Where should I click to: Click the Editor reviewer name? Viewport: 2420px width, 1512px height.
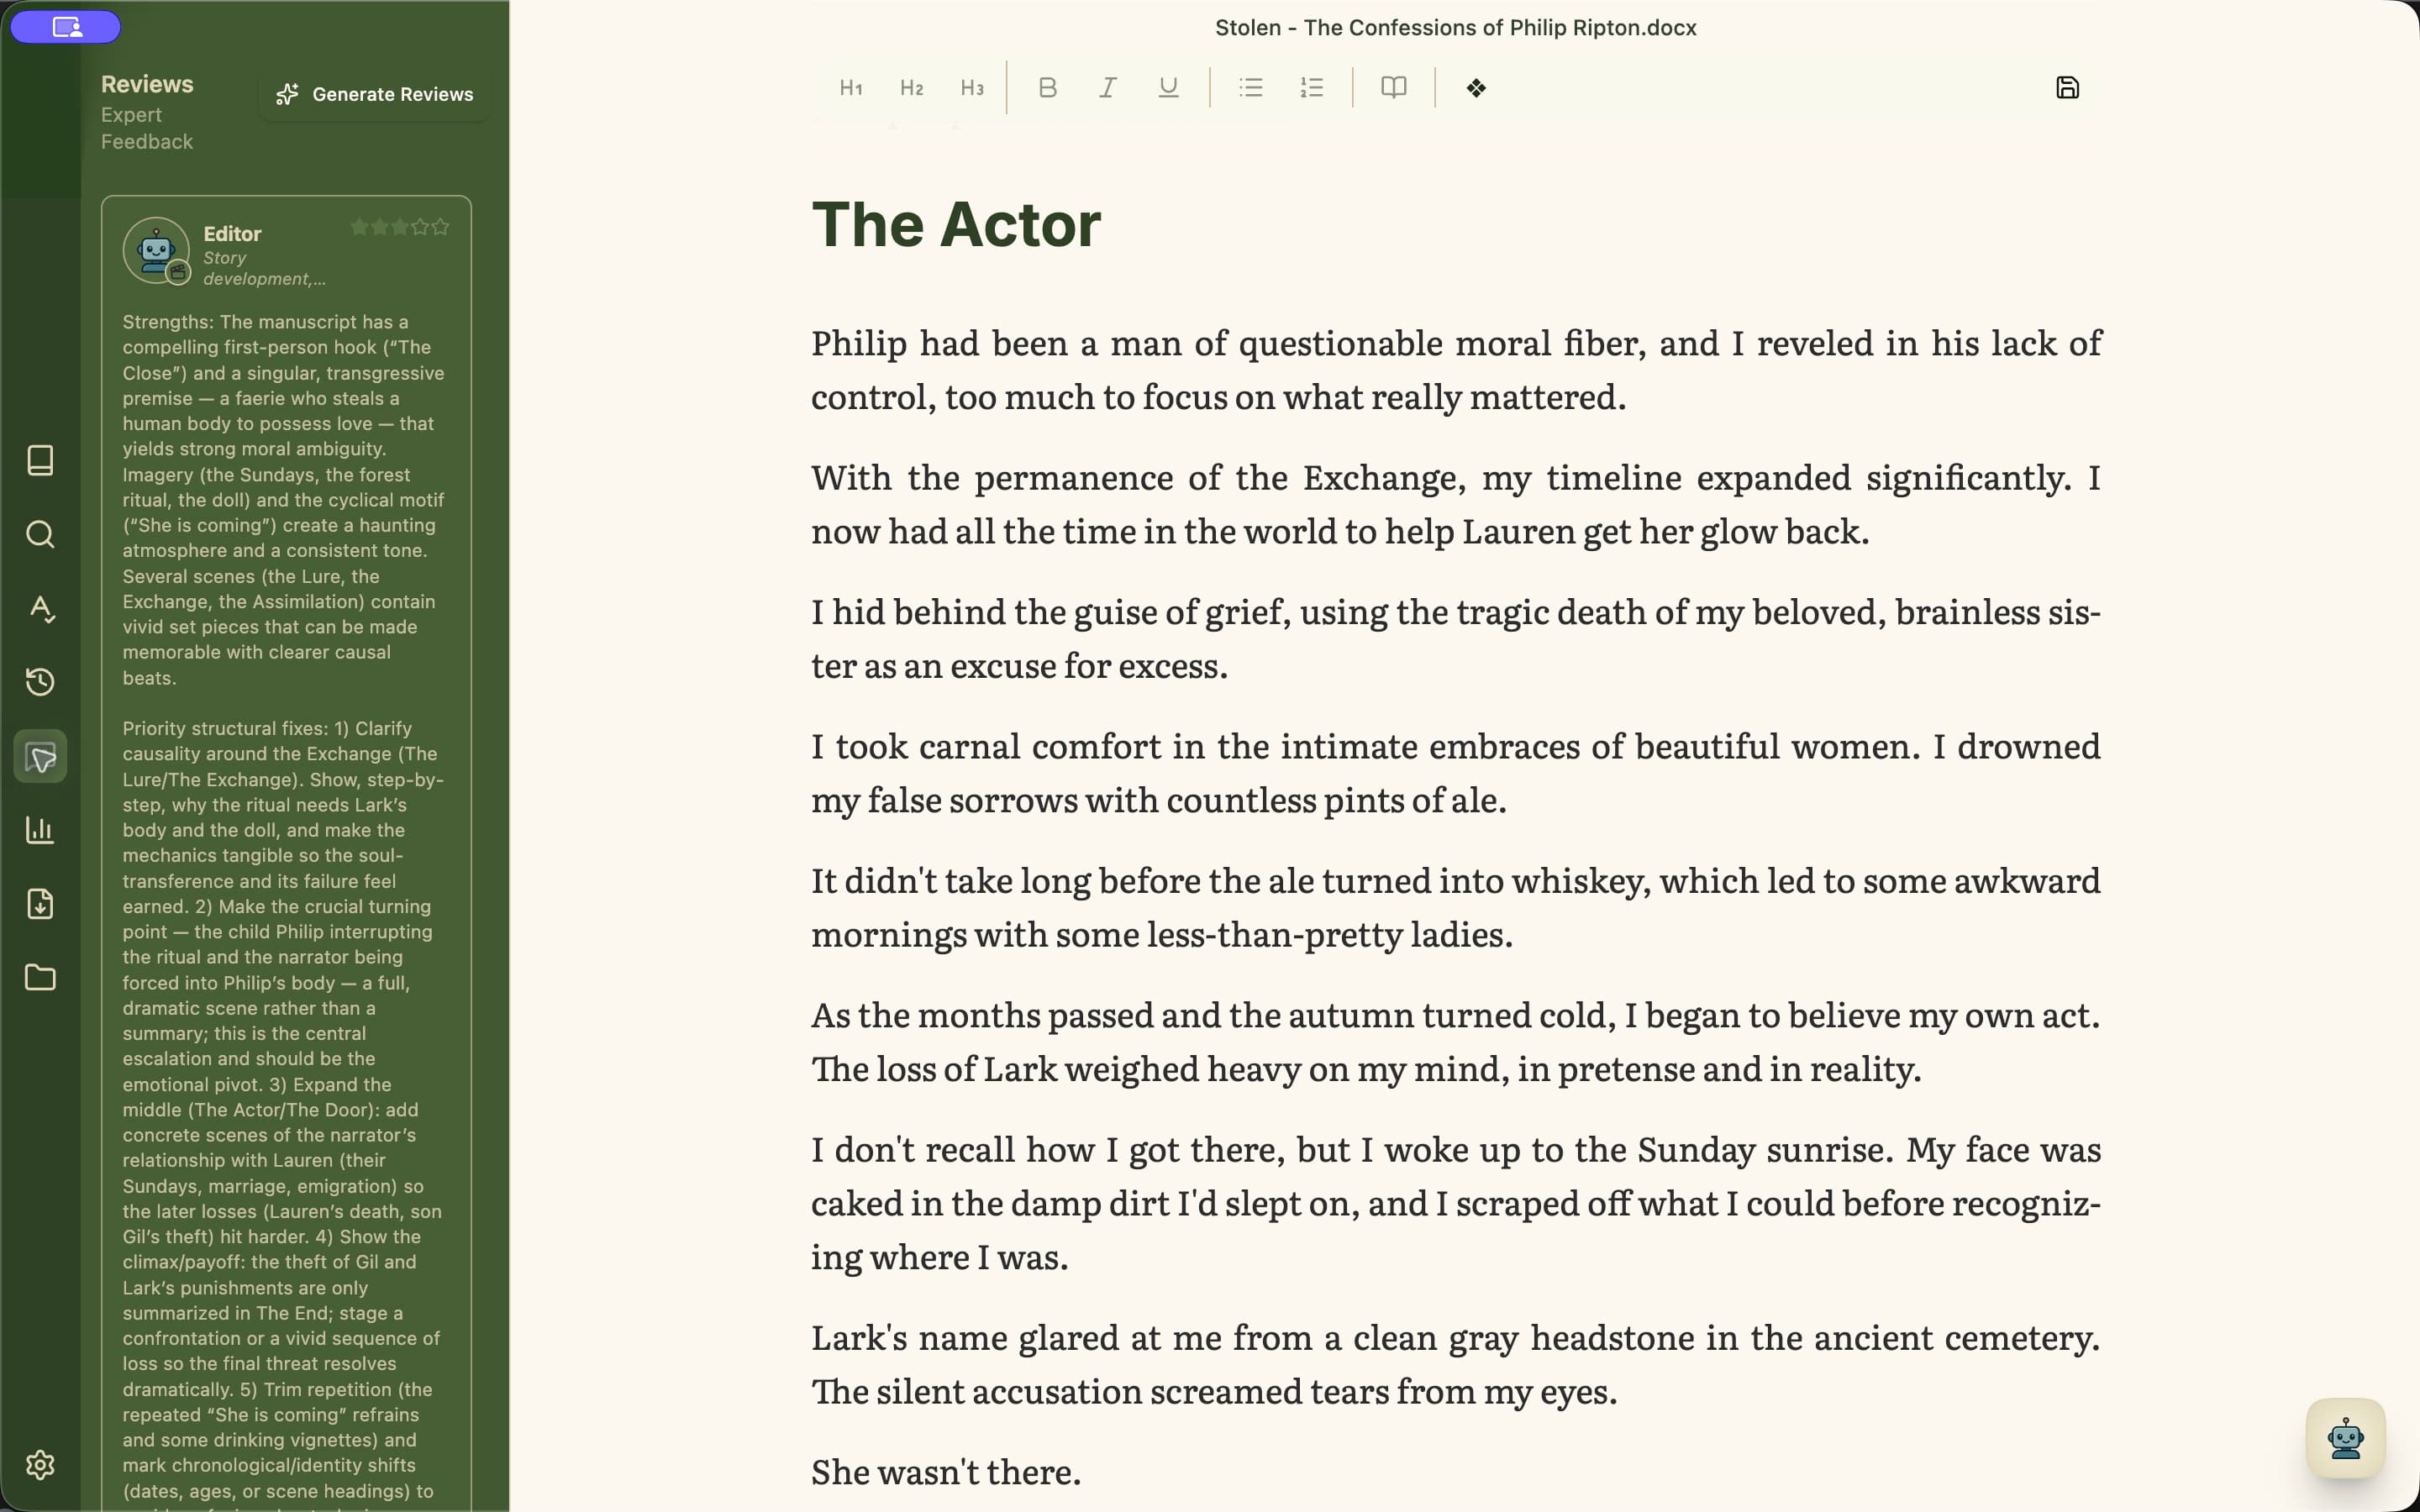pyautogui.click(x=232, y=234)
